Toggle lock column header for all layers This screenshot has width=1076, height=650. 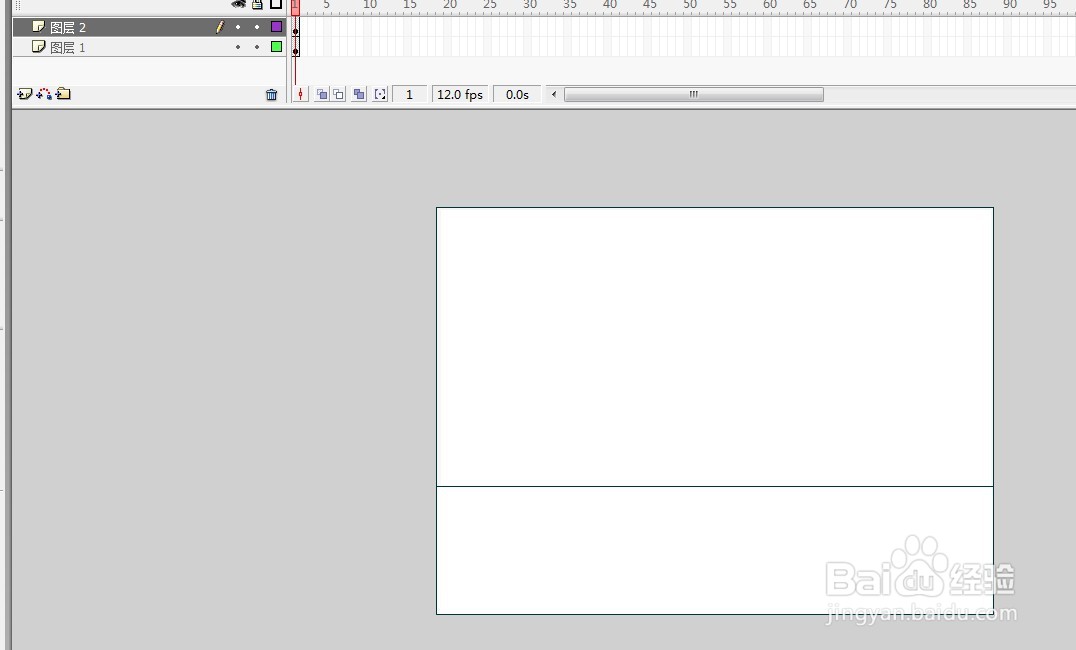[257, 4]
